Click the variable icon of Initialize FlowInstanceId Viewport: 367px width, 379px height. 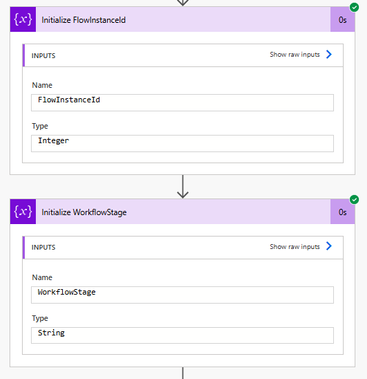(23, 20)
